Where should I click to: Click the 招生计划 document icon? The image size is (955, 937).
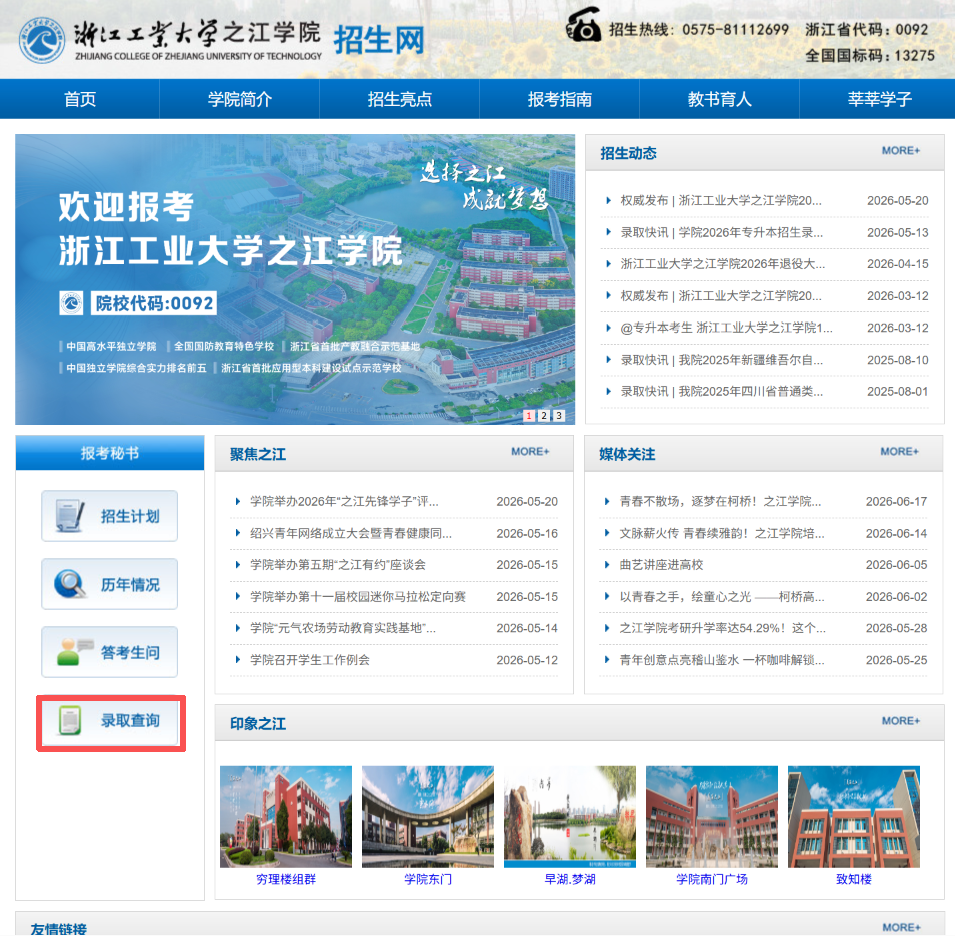pos(69,516)
